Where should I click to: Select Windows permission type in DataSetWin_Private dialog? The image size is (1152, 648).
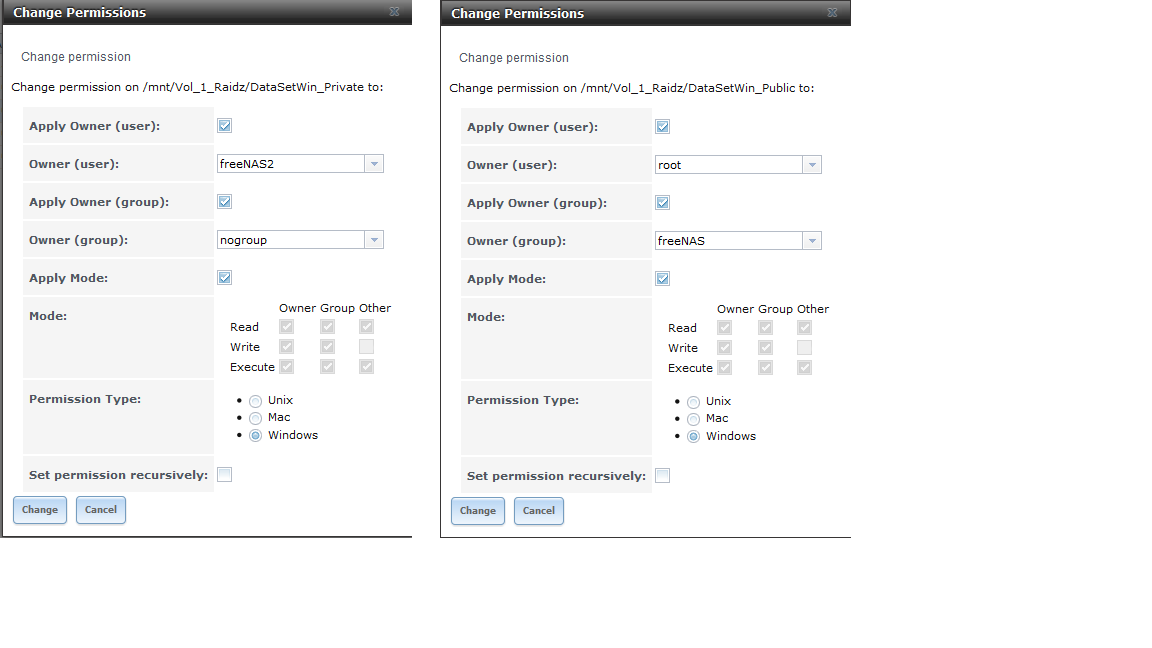coord(256,436)
